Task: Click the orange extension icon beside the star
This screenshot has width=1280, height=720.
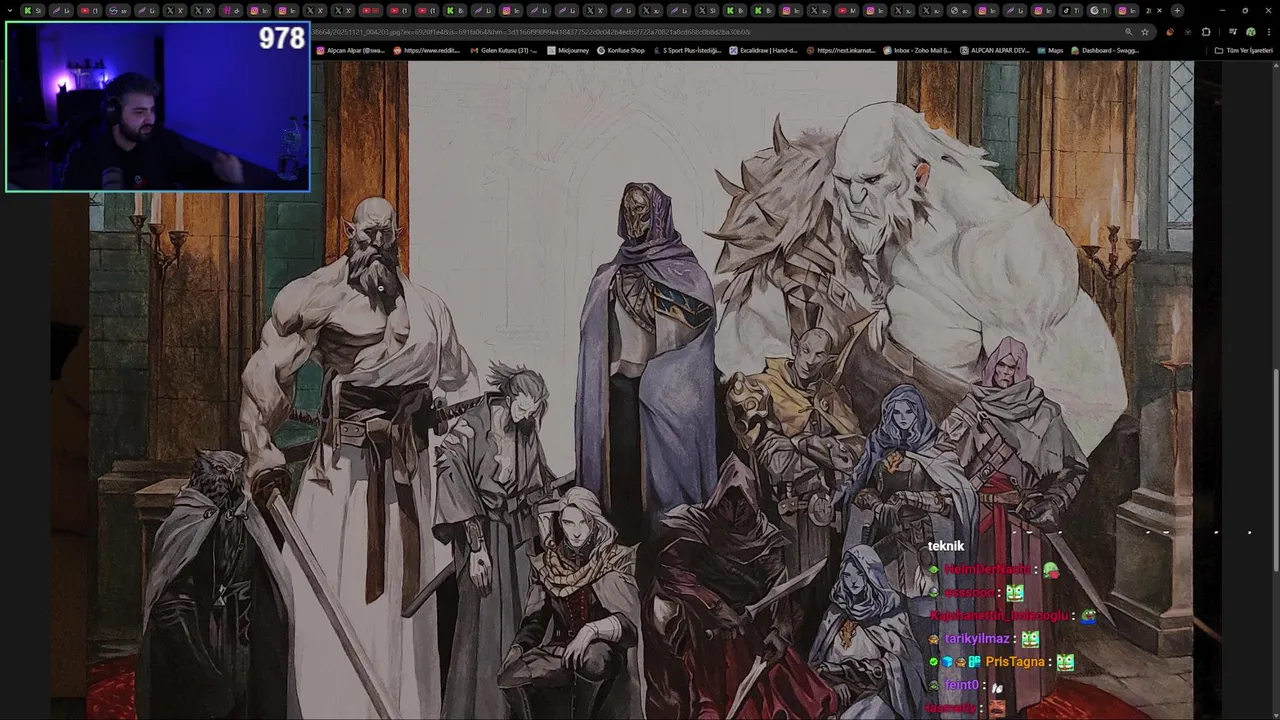Action: tap(1170, 32)
